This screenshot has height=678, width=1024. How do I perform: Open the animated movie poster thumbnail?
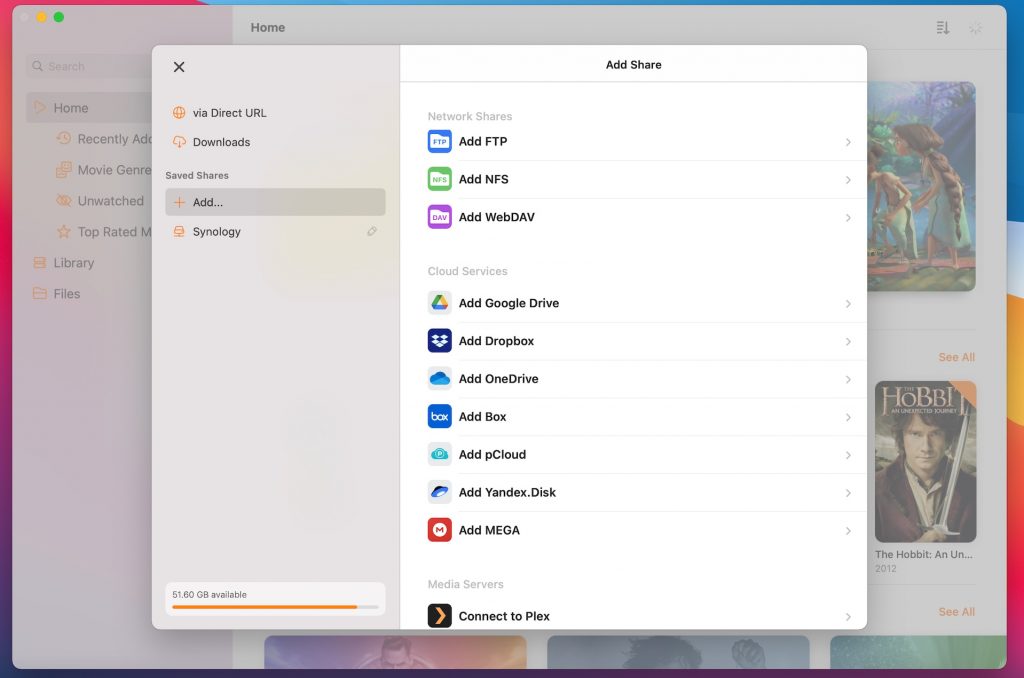(x=921, y=186)
